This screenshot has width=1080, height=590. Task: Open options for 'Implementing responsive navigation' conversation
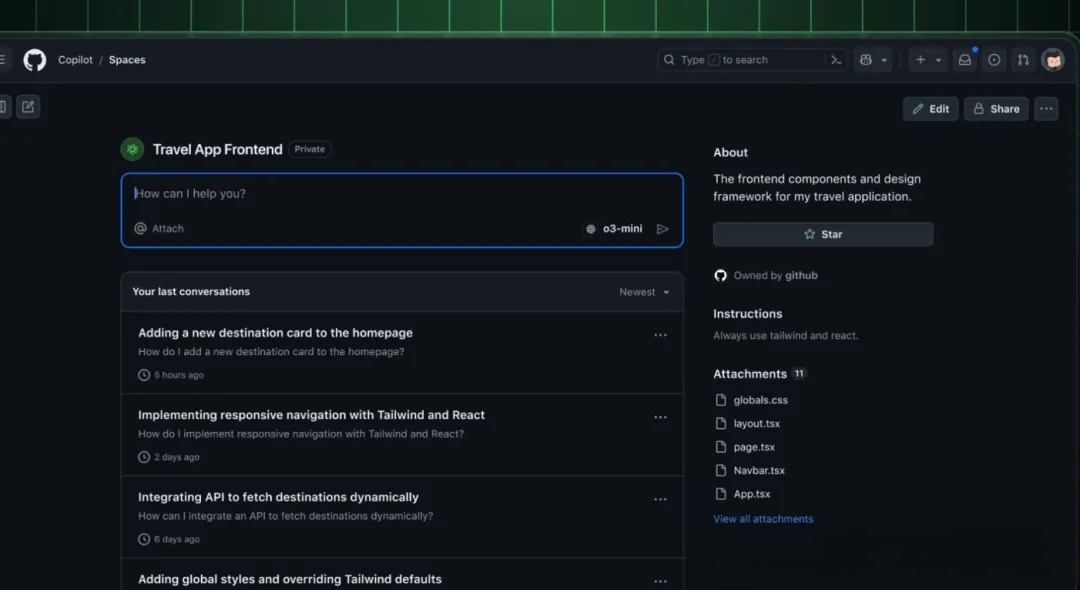(660, 417)
